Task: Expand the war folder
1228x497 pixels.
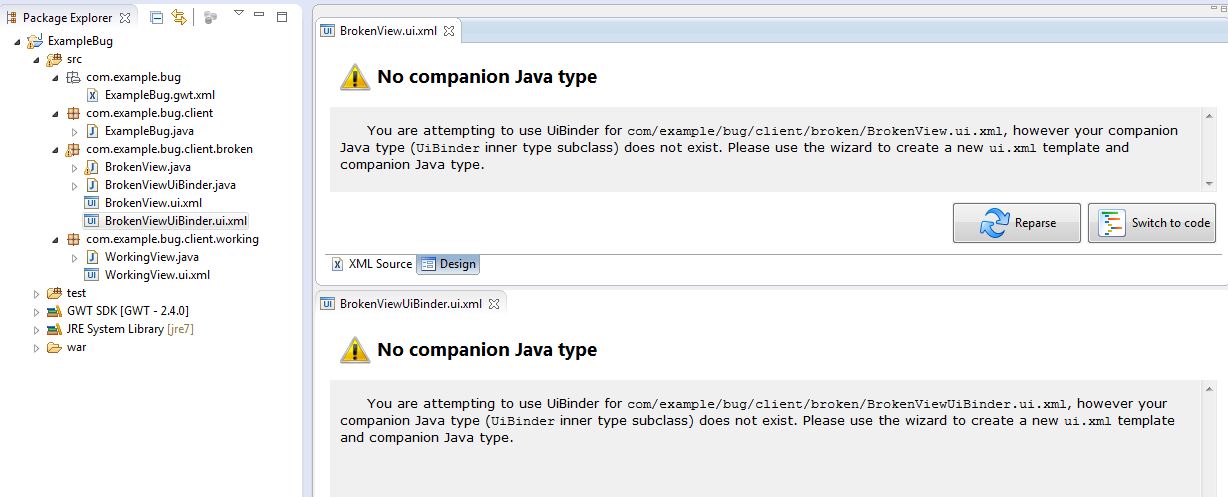Action: (37, 348)
